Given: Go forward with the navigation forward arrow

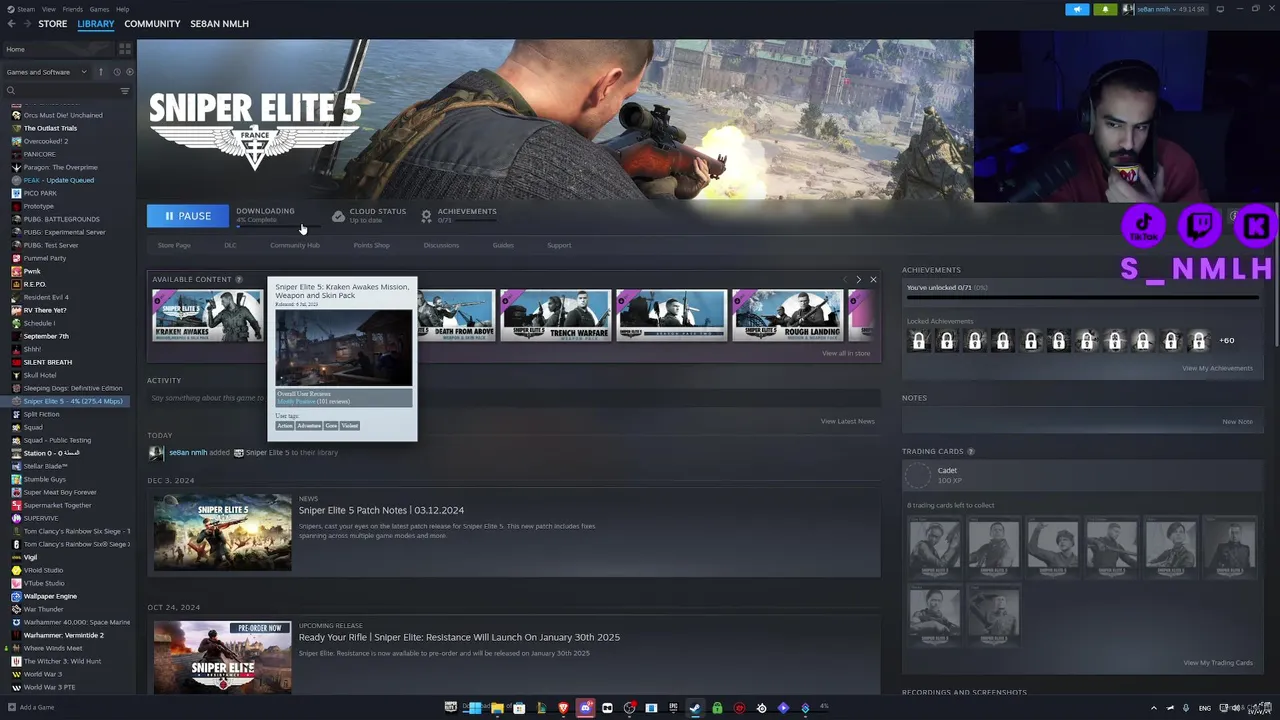Looking at the screenshot, I should coord(26,23).
